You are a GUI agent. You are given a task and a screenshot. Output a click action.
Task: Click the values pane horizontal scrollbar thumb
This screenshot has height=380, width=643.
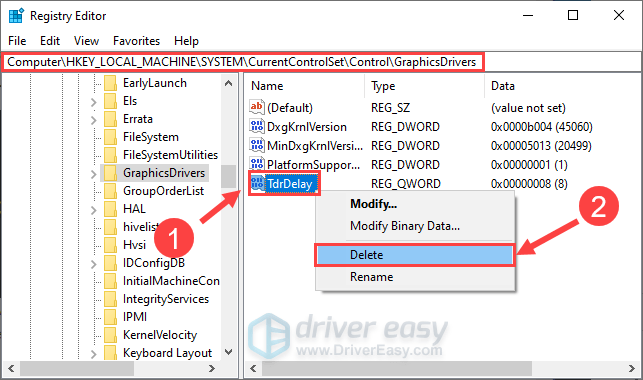pyautogui.click(x=397, y=369)
